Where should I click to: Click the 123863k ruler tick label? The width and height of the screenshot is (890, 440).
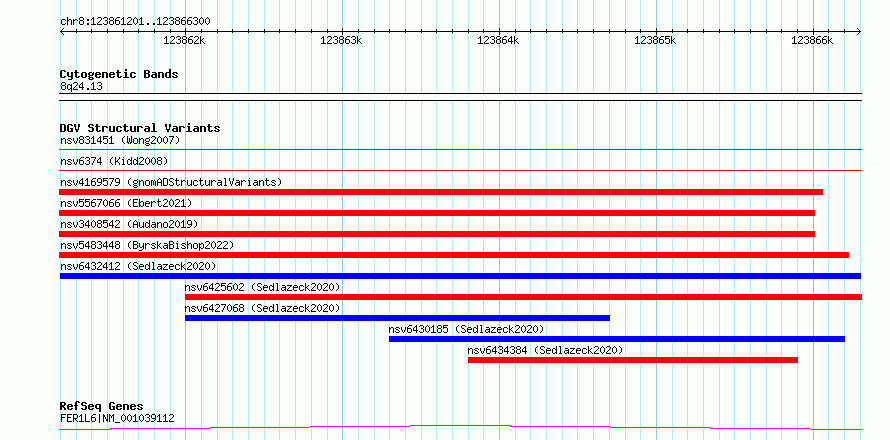[x=341, y=40]
